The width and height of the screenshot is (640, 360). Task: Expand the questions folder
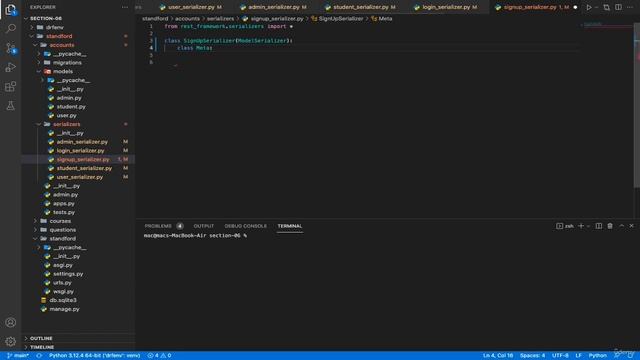[x=78, y=230]
